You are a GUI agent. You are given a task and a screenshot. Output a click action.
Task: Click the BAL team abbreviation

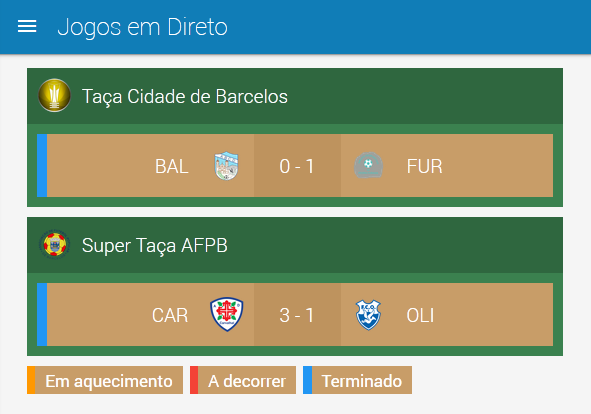pyautogui.click(x=171, y=166)
